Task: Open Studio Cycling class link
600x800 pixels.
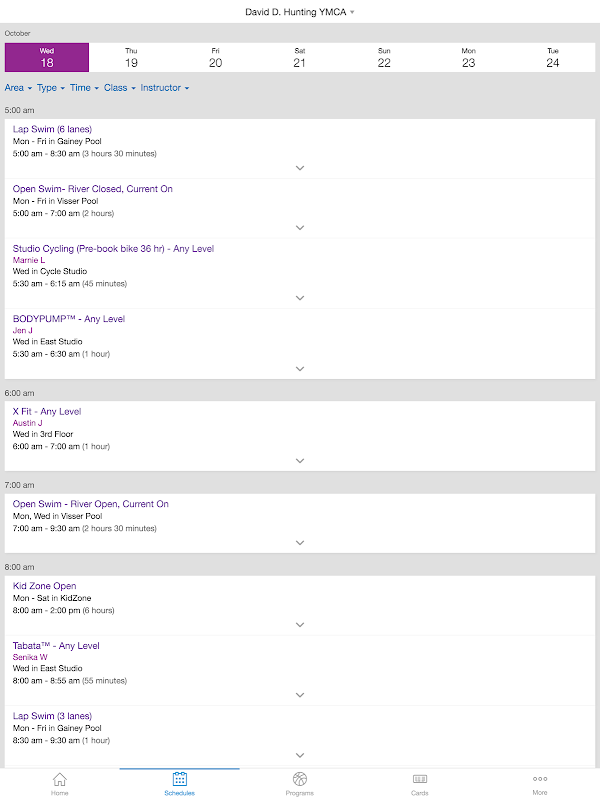Action: coord(113,249)
